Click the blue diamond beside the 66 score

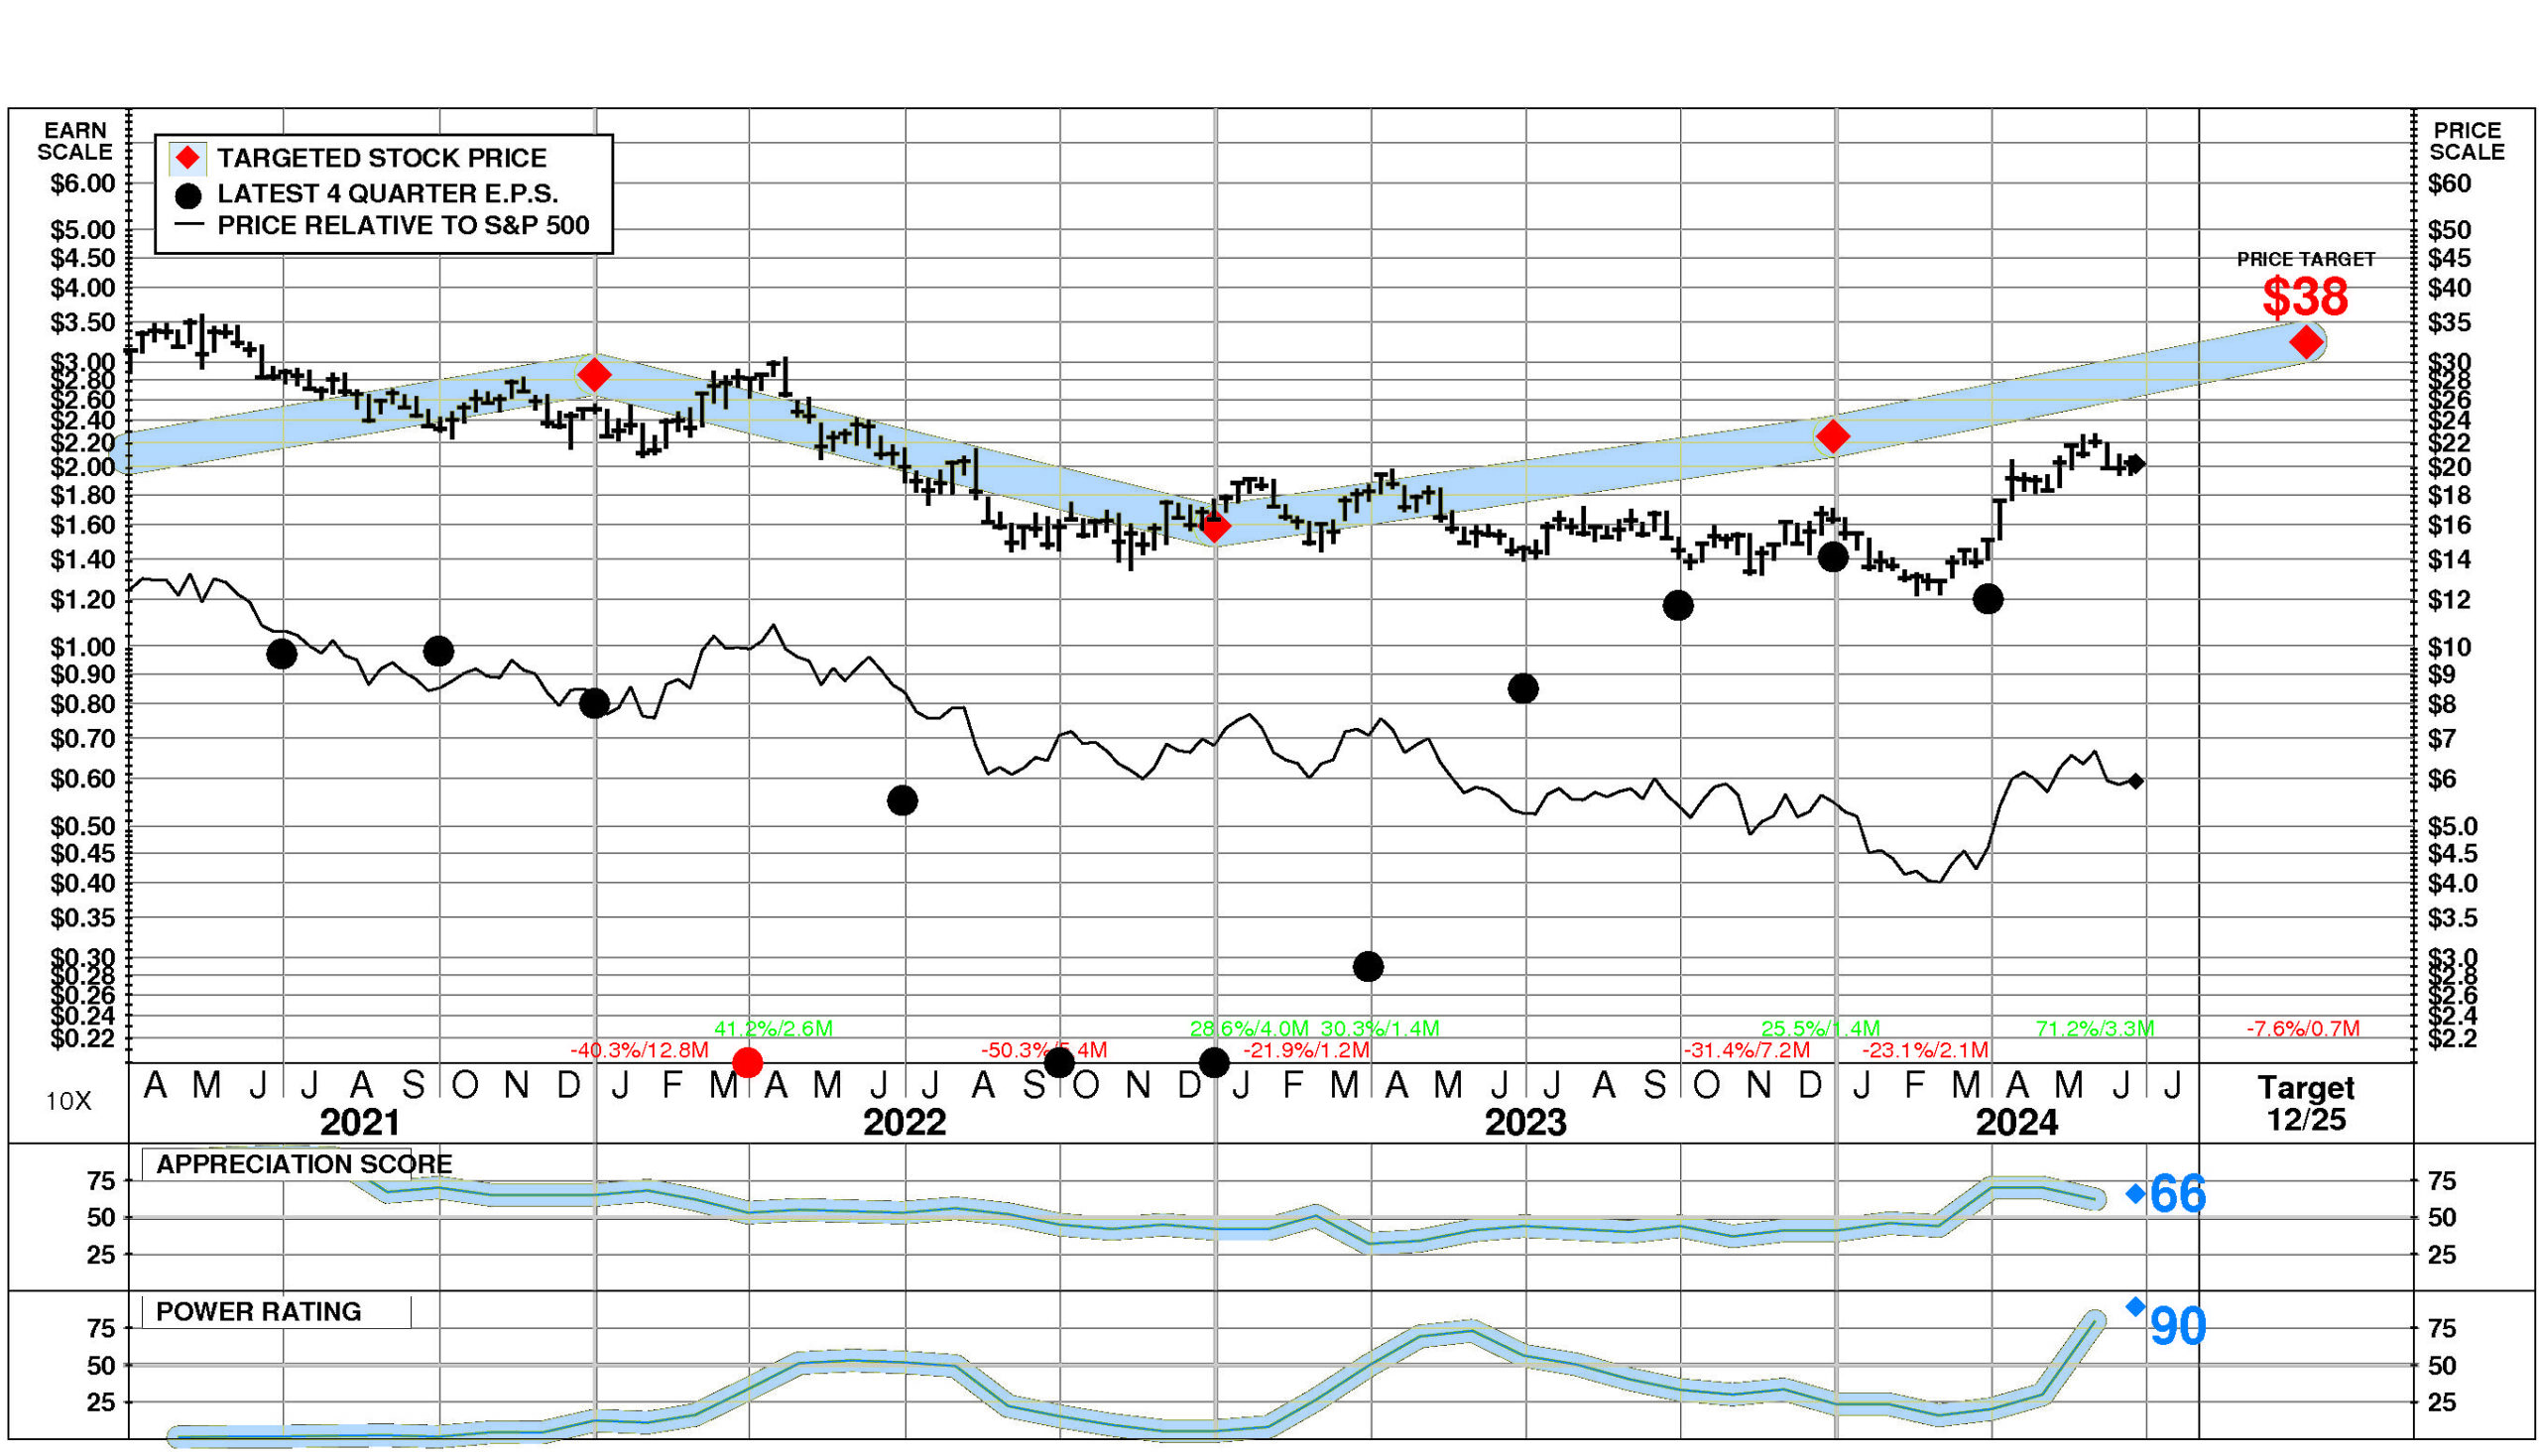tap(2134, 1193)
